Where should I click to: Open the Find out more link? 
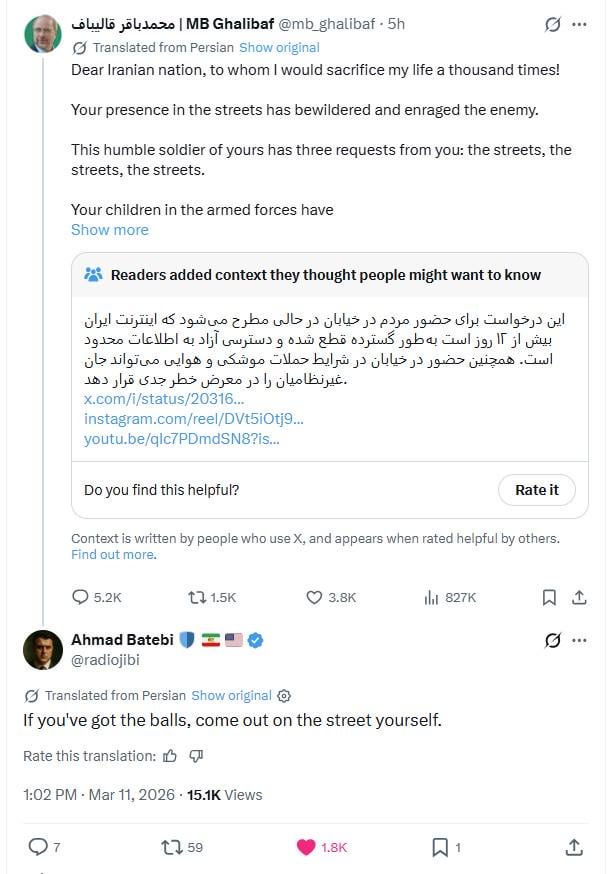pos(112,554)
